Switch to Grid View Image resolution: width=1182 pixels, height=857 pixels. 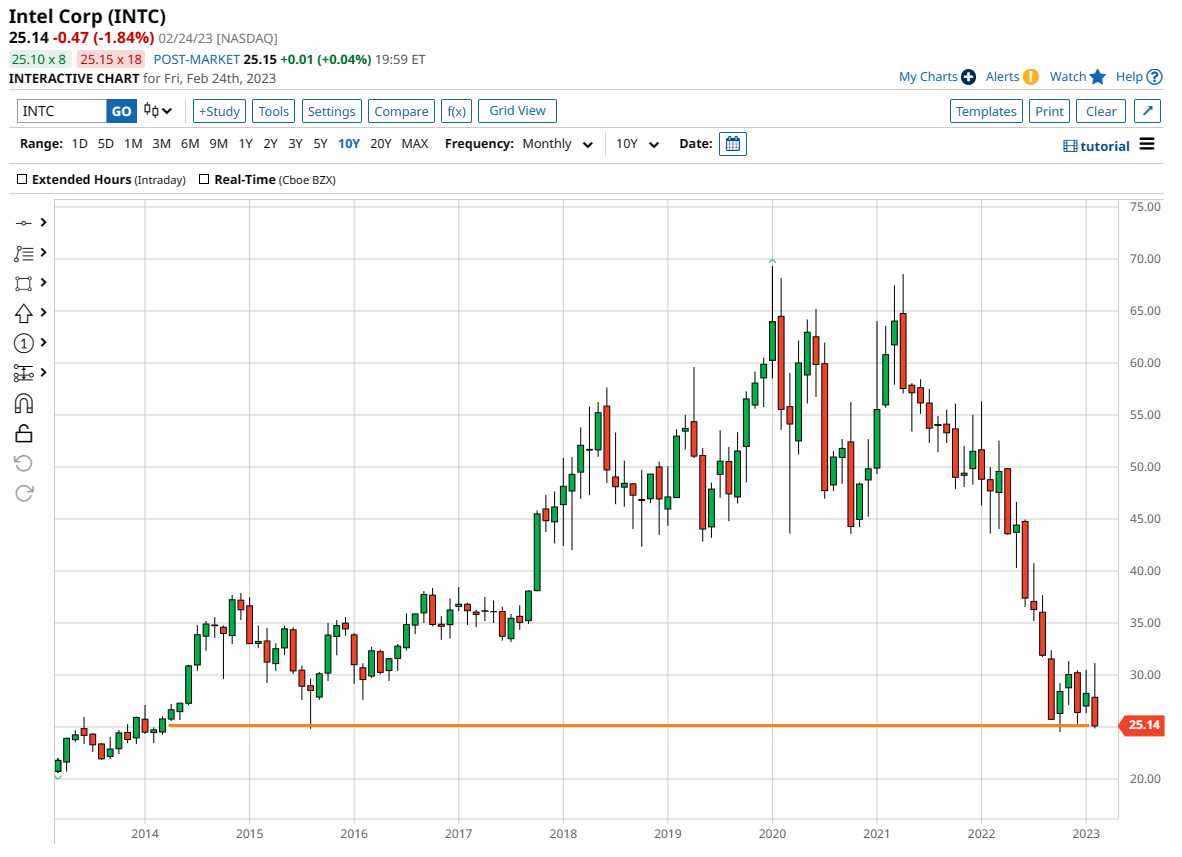click(x=517, y=111)
